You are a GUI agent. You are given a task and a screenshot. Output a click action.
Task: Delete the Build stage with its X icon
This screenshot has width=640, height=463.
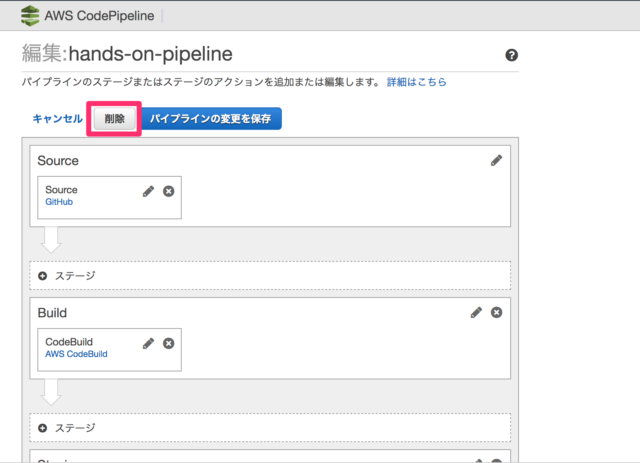[496, 312]
